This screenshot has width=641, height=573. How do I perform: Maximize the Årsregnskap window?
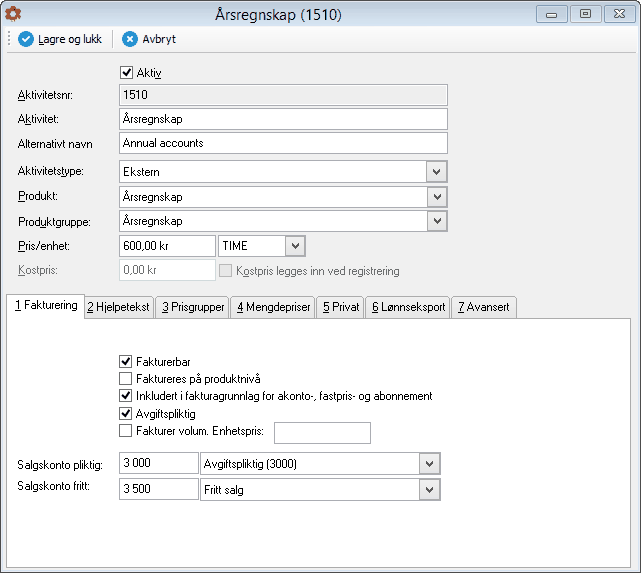pyautogui.click(x=585, y=15)
